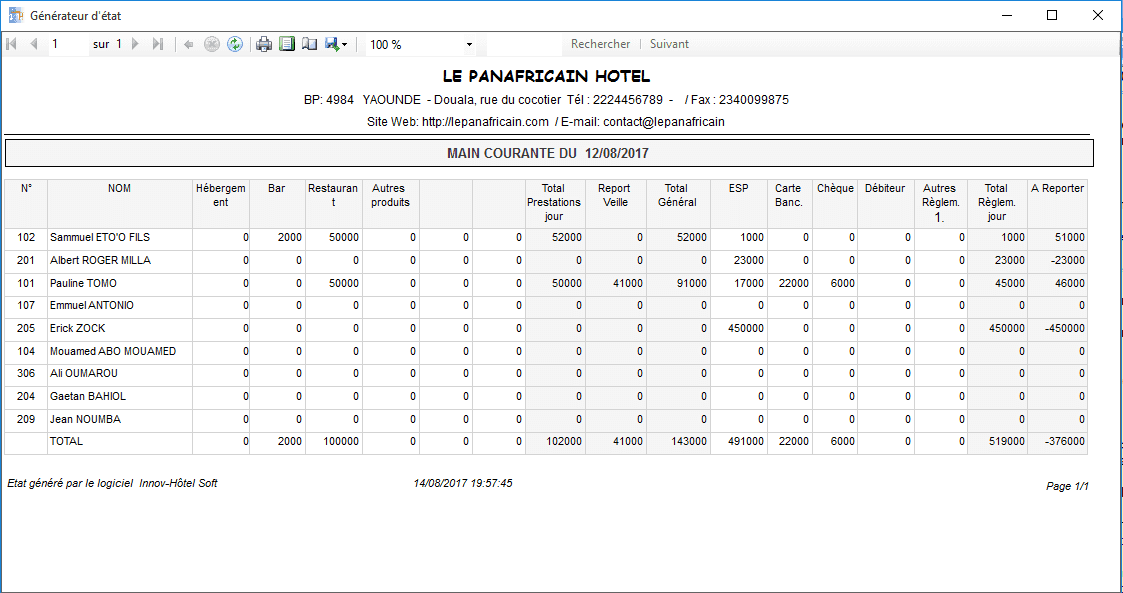Click the Albert ROGER MILLA name cell
1123x593 pixels.
120,260
